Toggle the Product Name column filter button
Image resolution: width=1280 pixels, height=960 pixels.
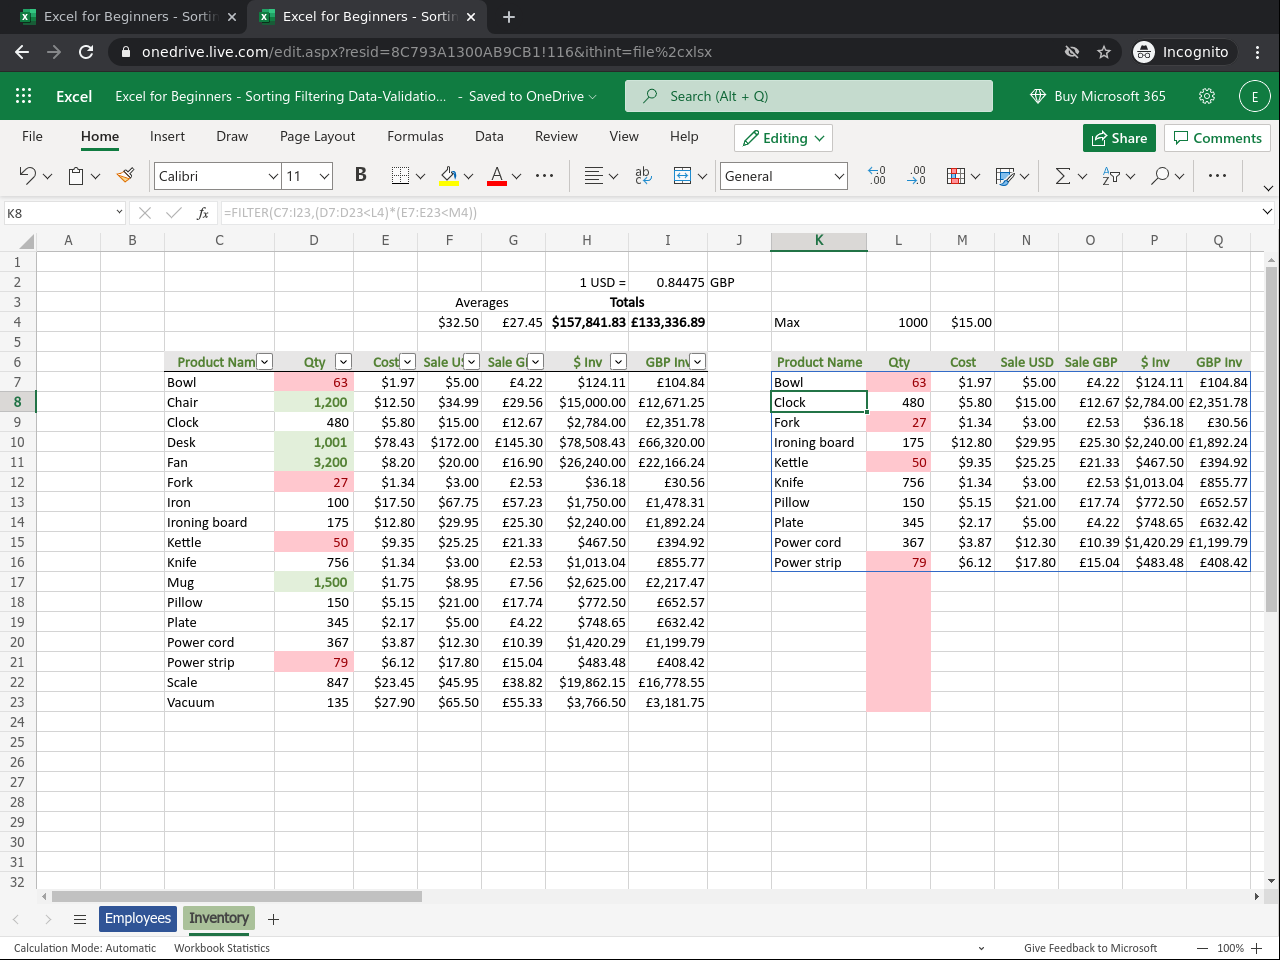click(x=264, y=362)
